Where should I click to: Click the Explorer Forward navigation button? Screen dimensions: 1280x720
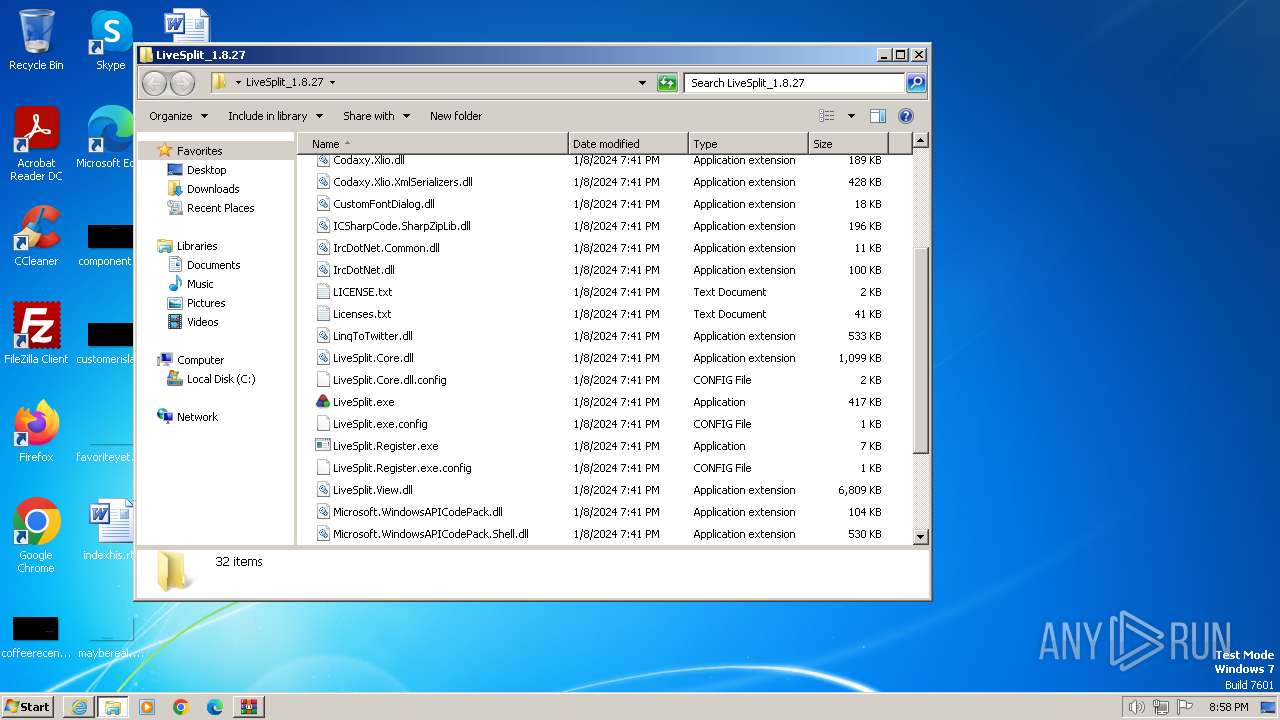coord(182,83)
